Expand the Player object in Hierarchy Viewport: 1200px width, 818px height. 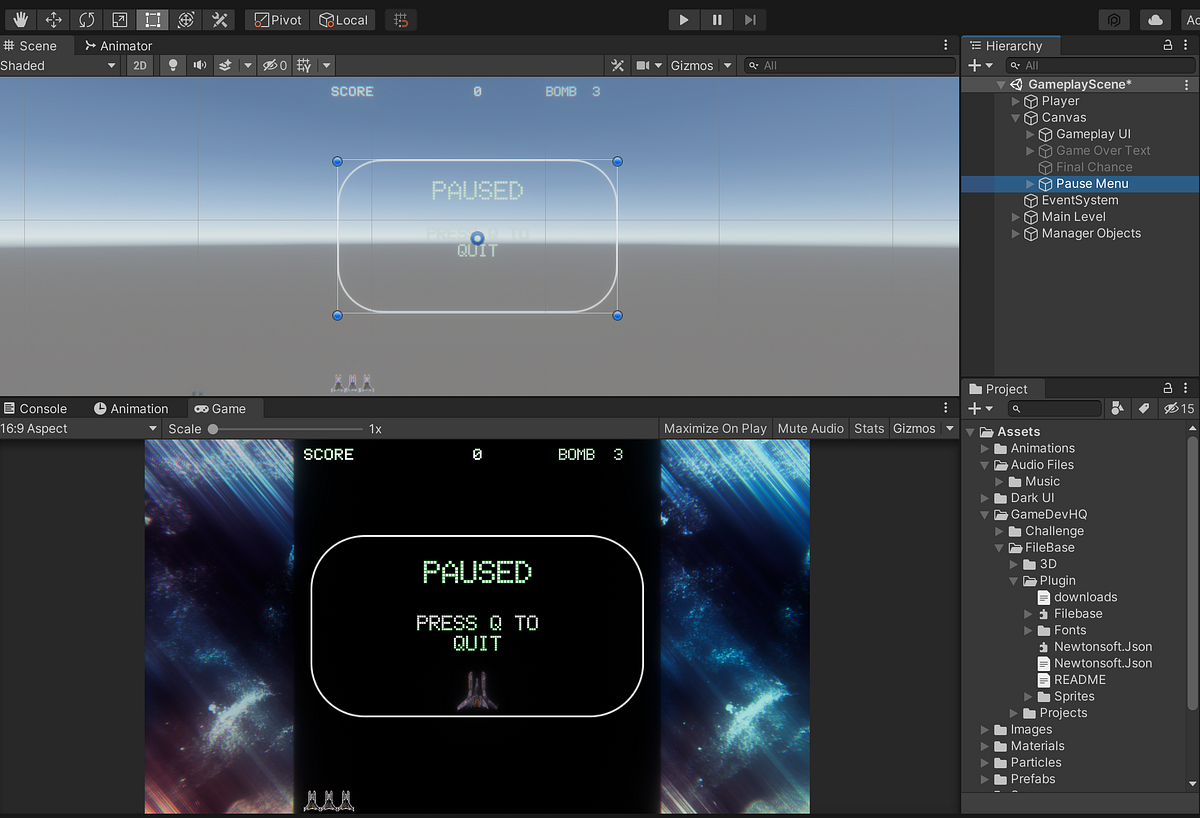(1016, 100)
